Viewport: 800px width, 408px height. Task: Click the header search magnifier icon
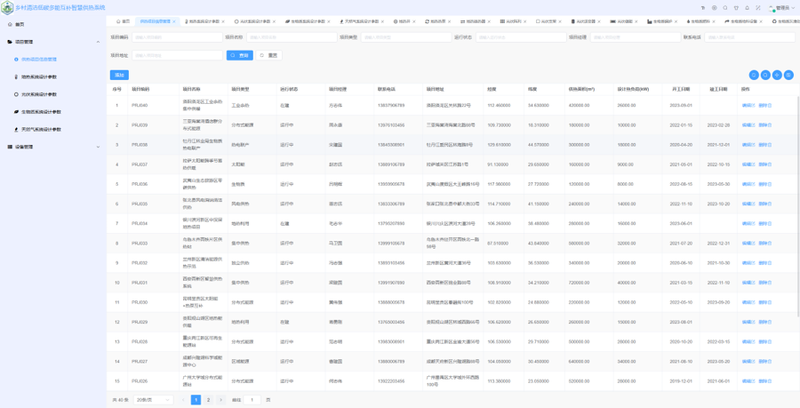pos(725,8)
